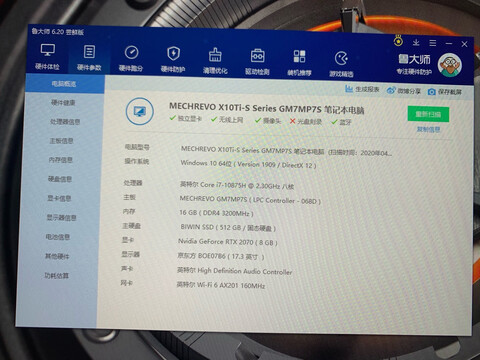Image resolution: width=480 pixels, height=360 pixels.
Task: Select 电脑概览 computer overview in sidebar
Action: pos(65,83)
